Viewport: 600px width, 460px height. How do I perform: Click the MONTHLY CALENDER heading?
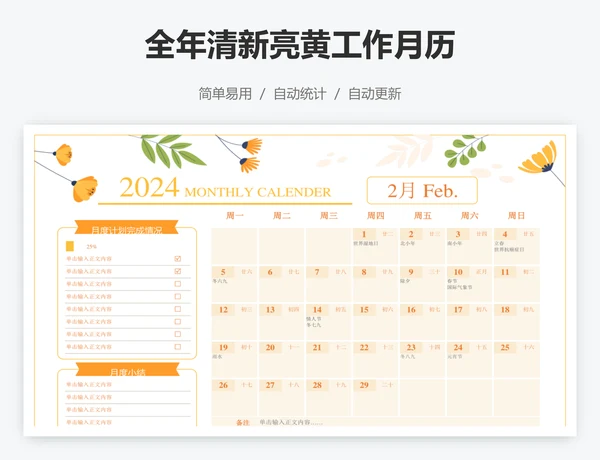pyautogui.click(x=258, y=192)
